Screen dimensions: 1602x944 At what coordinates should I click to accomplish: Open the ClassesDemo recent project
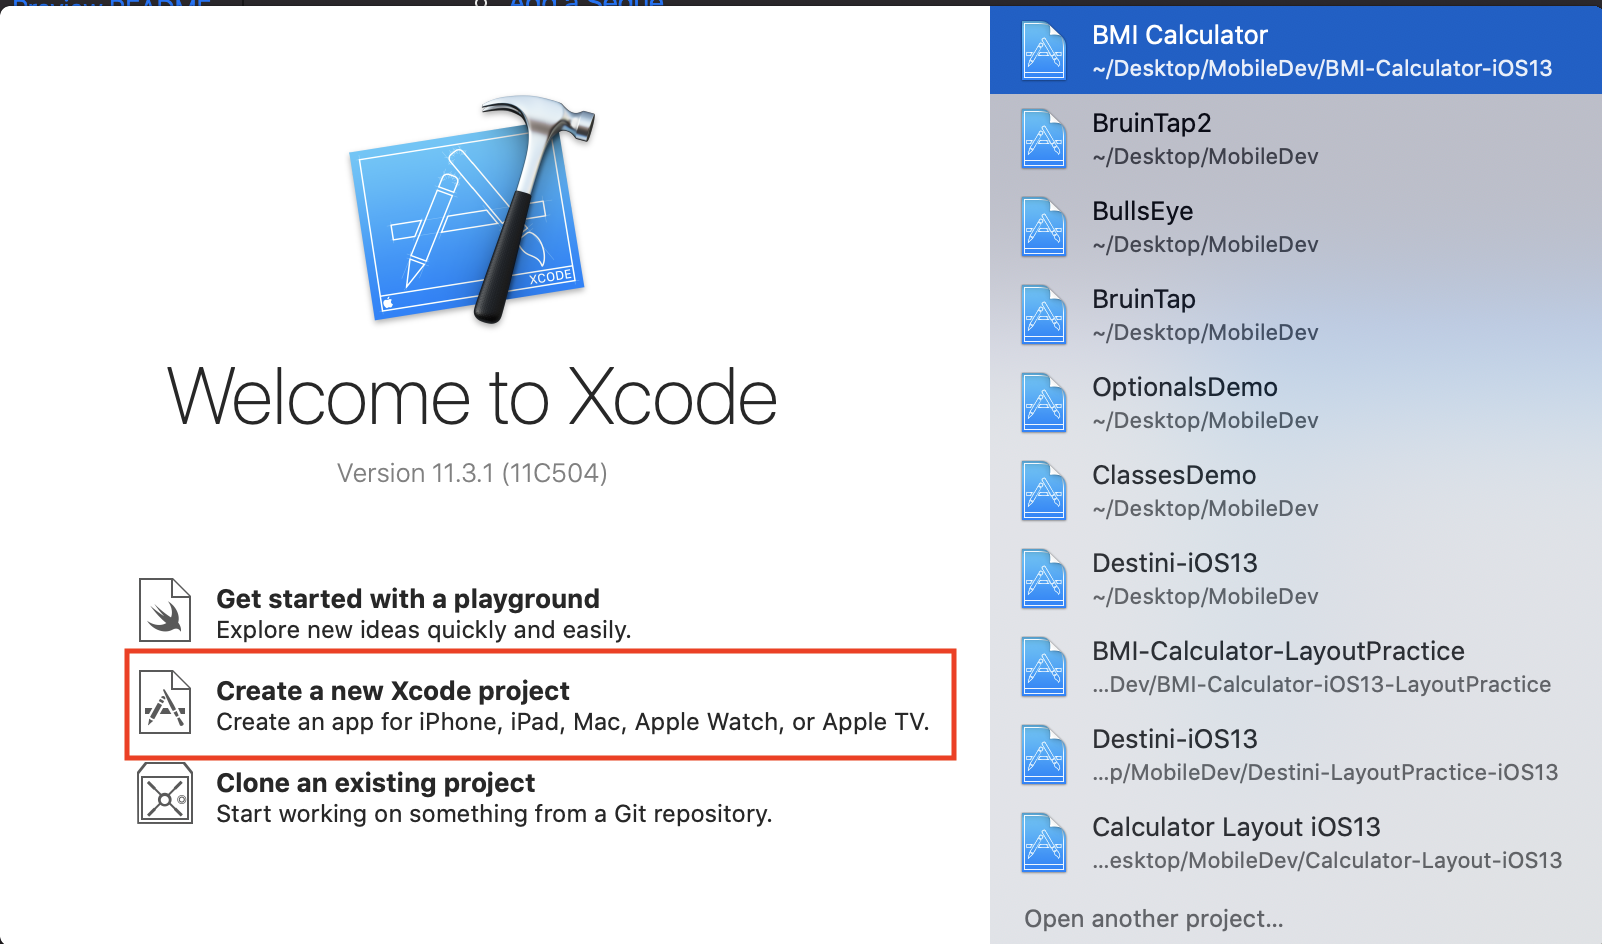[x=1296, y=491]
